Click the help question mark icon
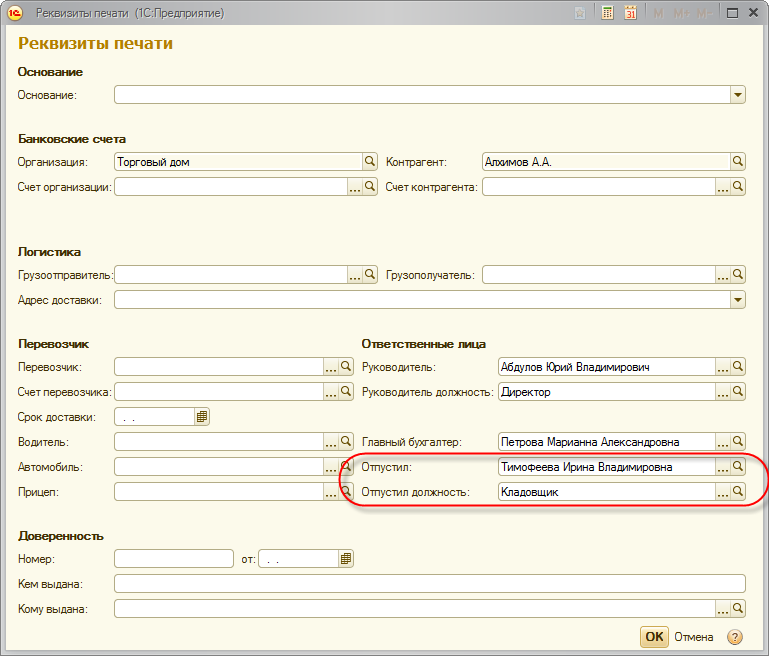769x656 pixels. 735,637
